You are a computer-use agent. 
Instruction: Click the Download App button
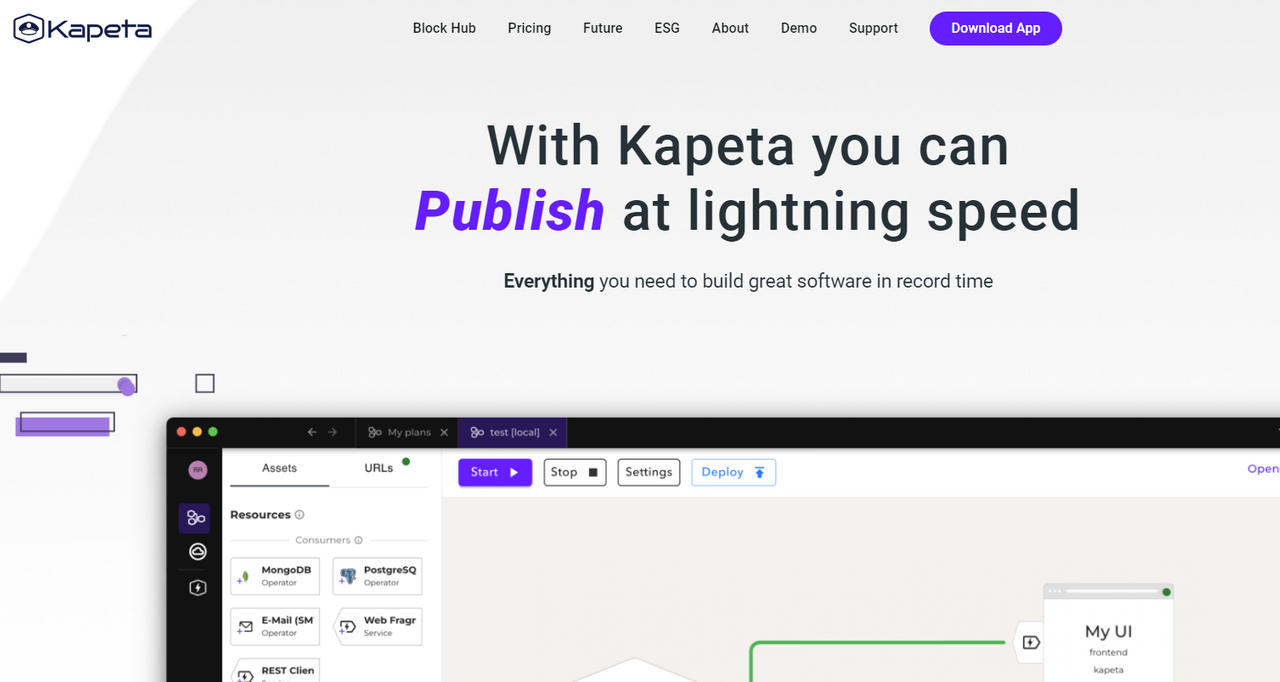pos(996,28)
